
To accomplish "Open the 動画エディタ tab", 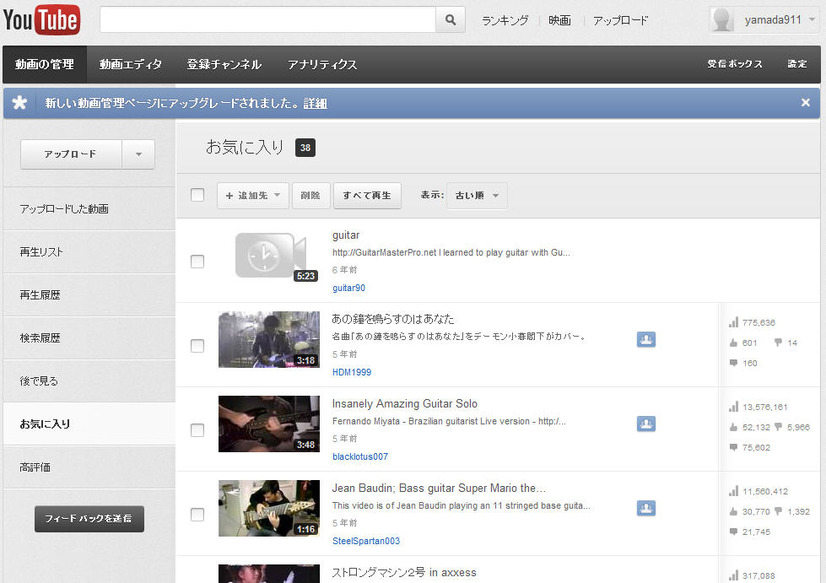I will click(x=131, y=64).
